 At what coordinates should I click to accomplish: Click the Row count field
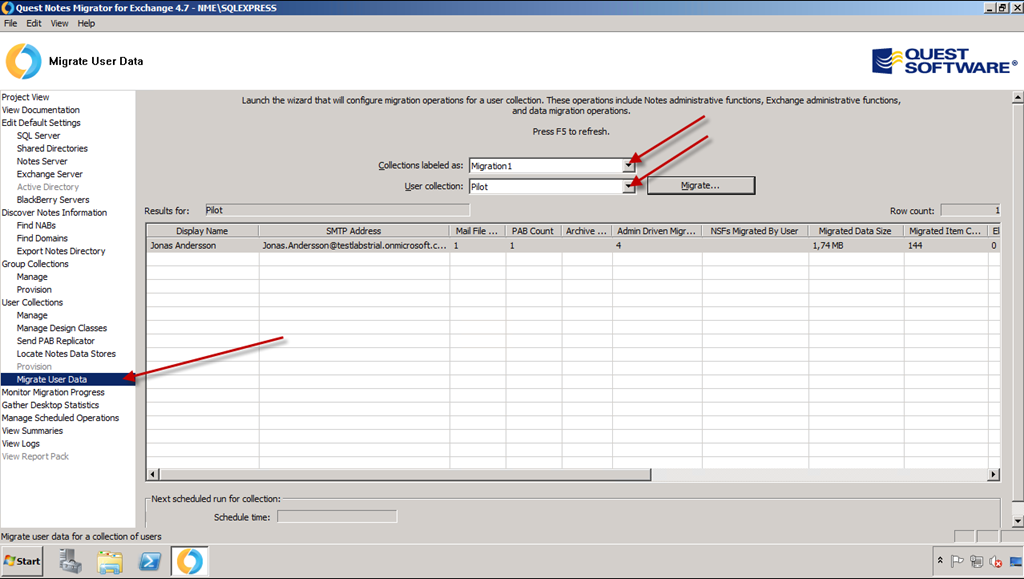tap(970, 211)
